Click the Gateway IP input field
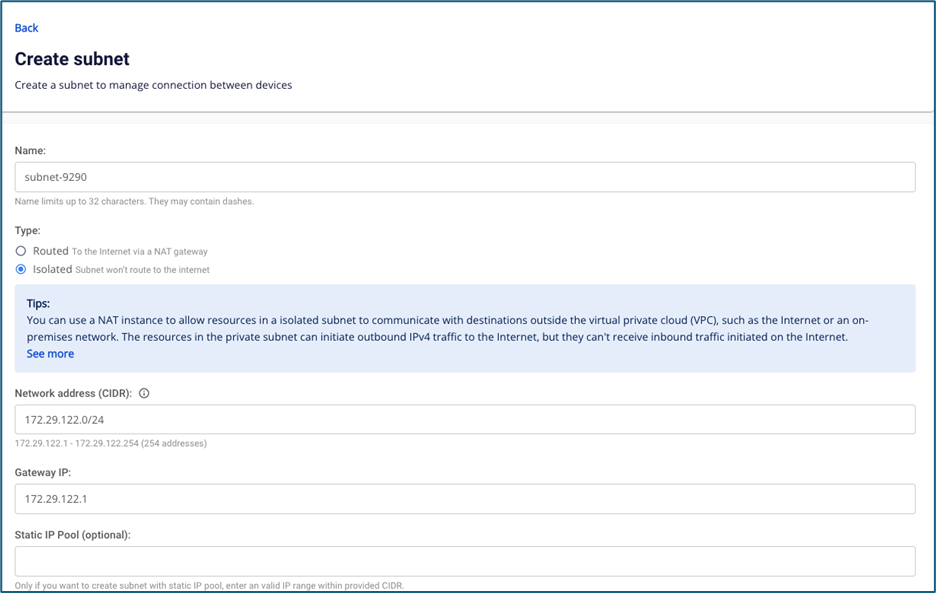Screen dimensions: 936x593 (465, 499)
